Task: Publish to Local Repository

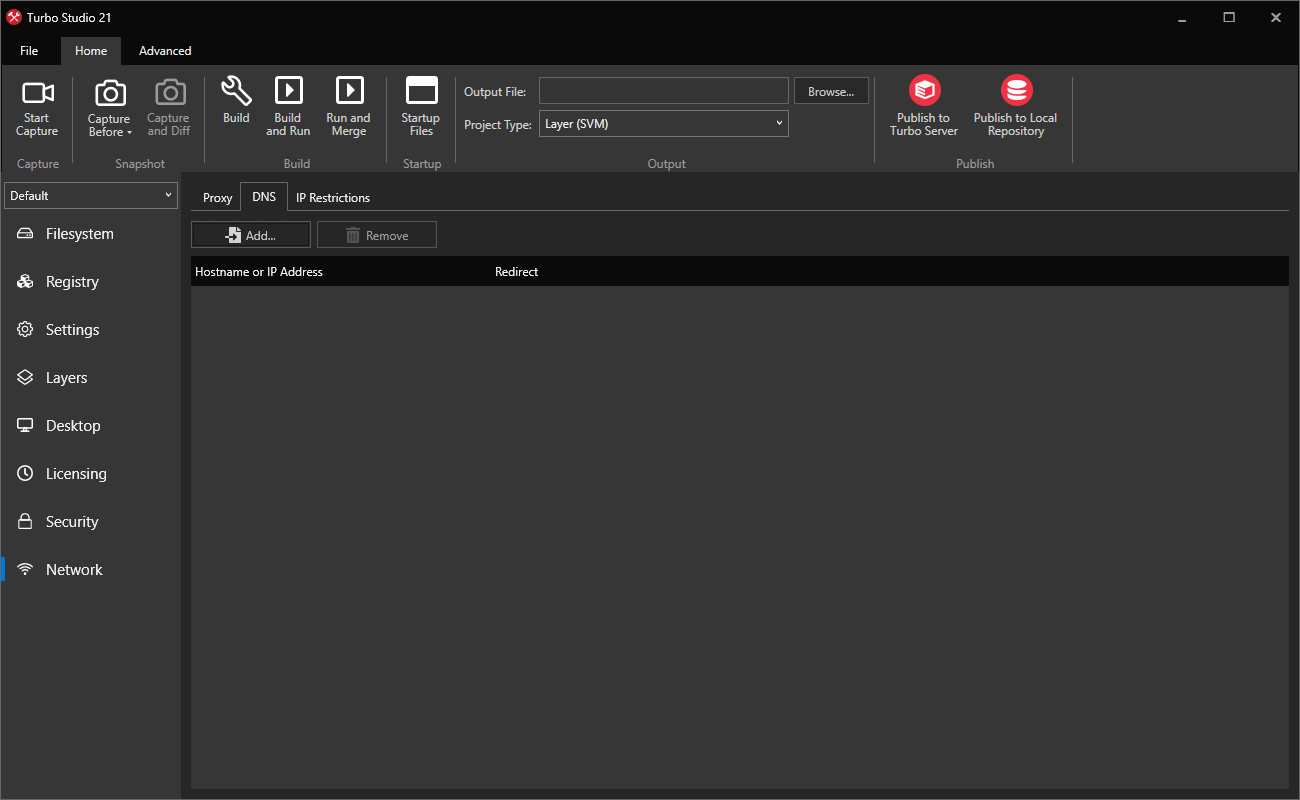Action: pyautogui.click(x=1015, y=103)
